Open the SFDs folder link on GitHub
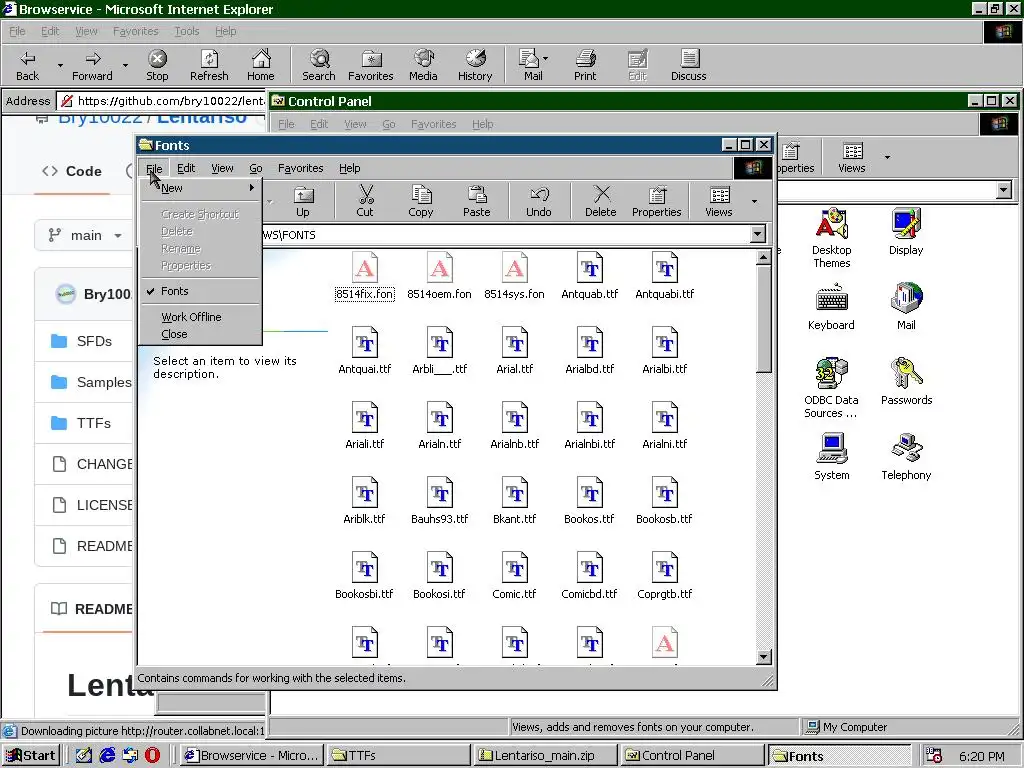The width and height of the screenshot is (1024, 768). (x=94, y=341)
